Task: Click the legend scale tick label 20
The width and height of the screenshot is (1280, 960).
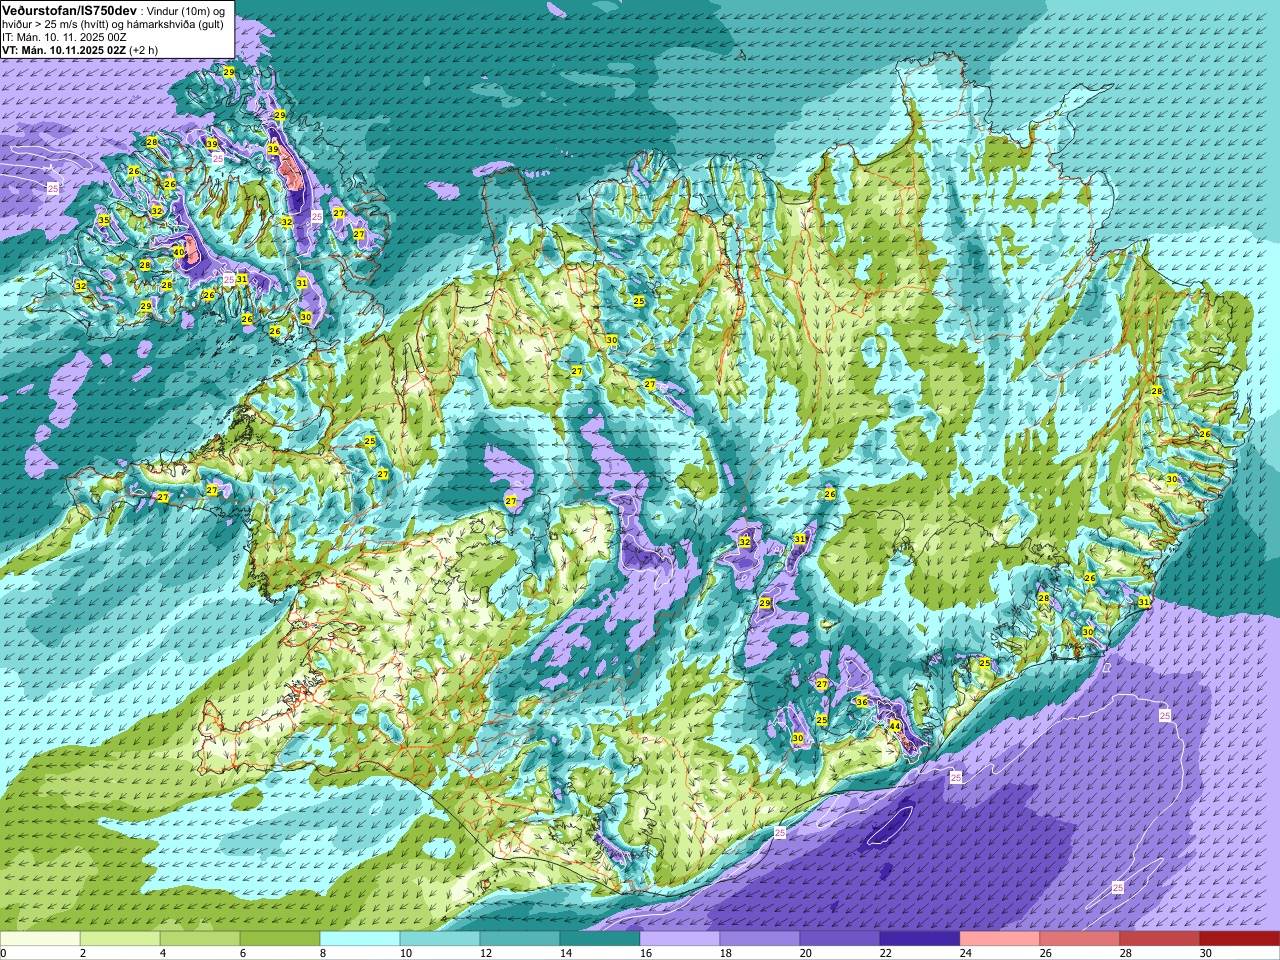Action: [806, 953]
